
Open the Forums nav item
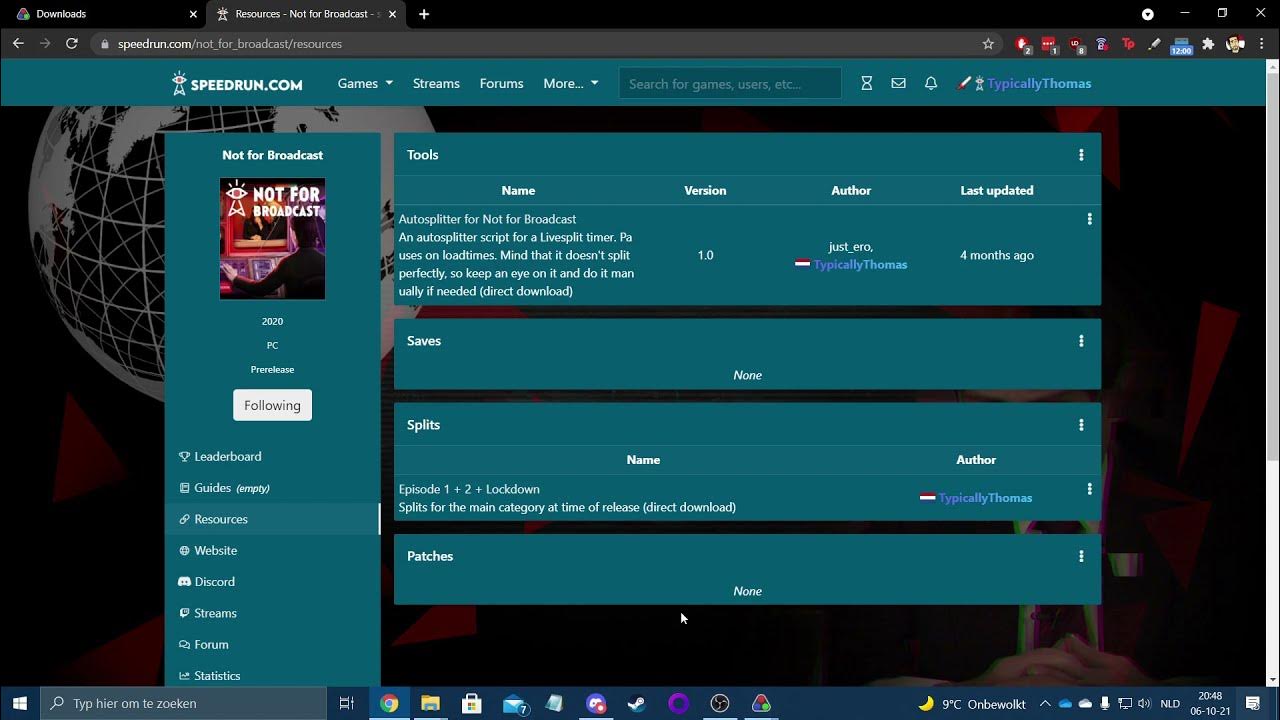click(x=501, y=84)
